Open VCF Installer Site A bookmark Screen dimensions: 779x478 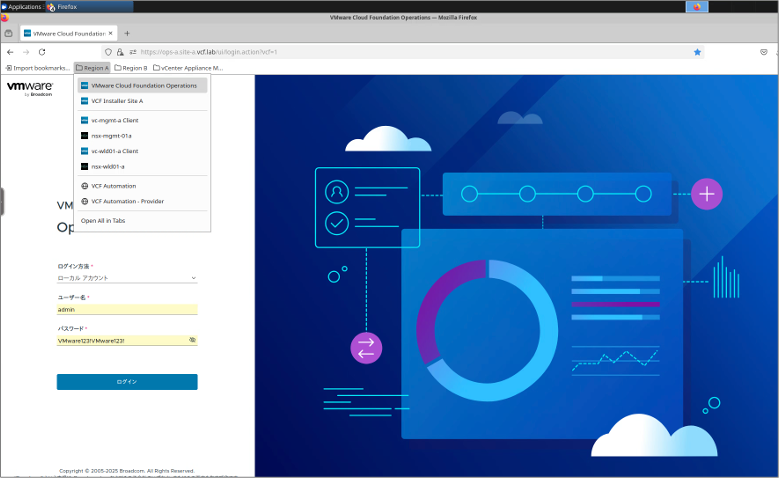pyautogui.click(x=143, y=101)
